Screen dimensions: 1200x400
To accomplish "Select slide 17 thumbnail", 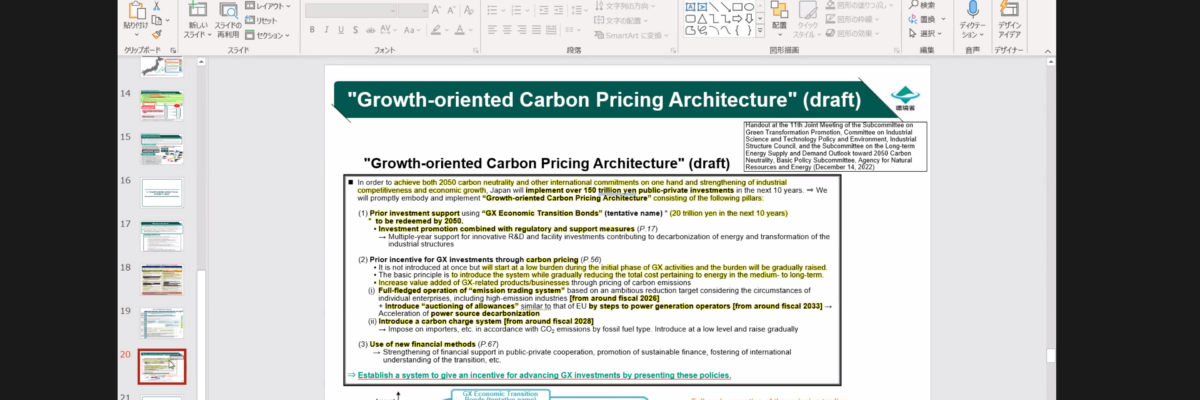I will tap(161, 236).
